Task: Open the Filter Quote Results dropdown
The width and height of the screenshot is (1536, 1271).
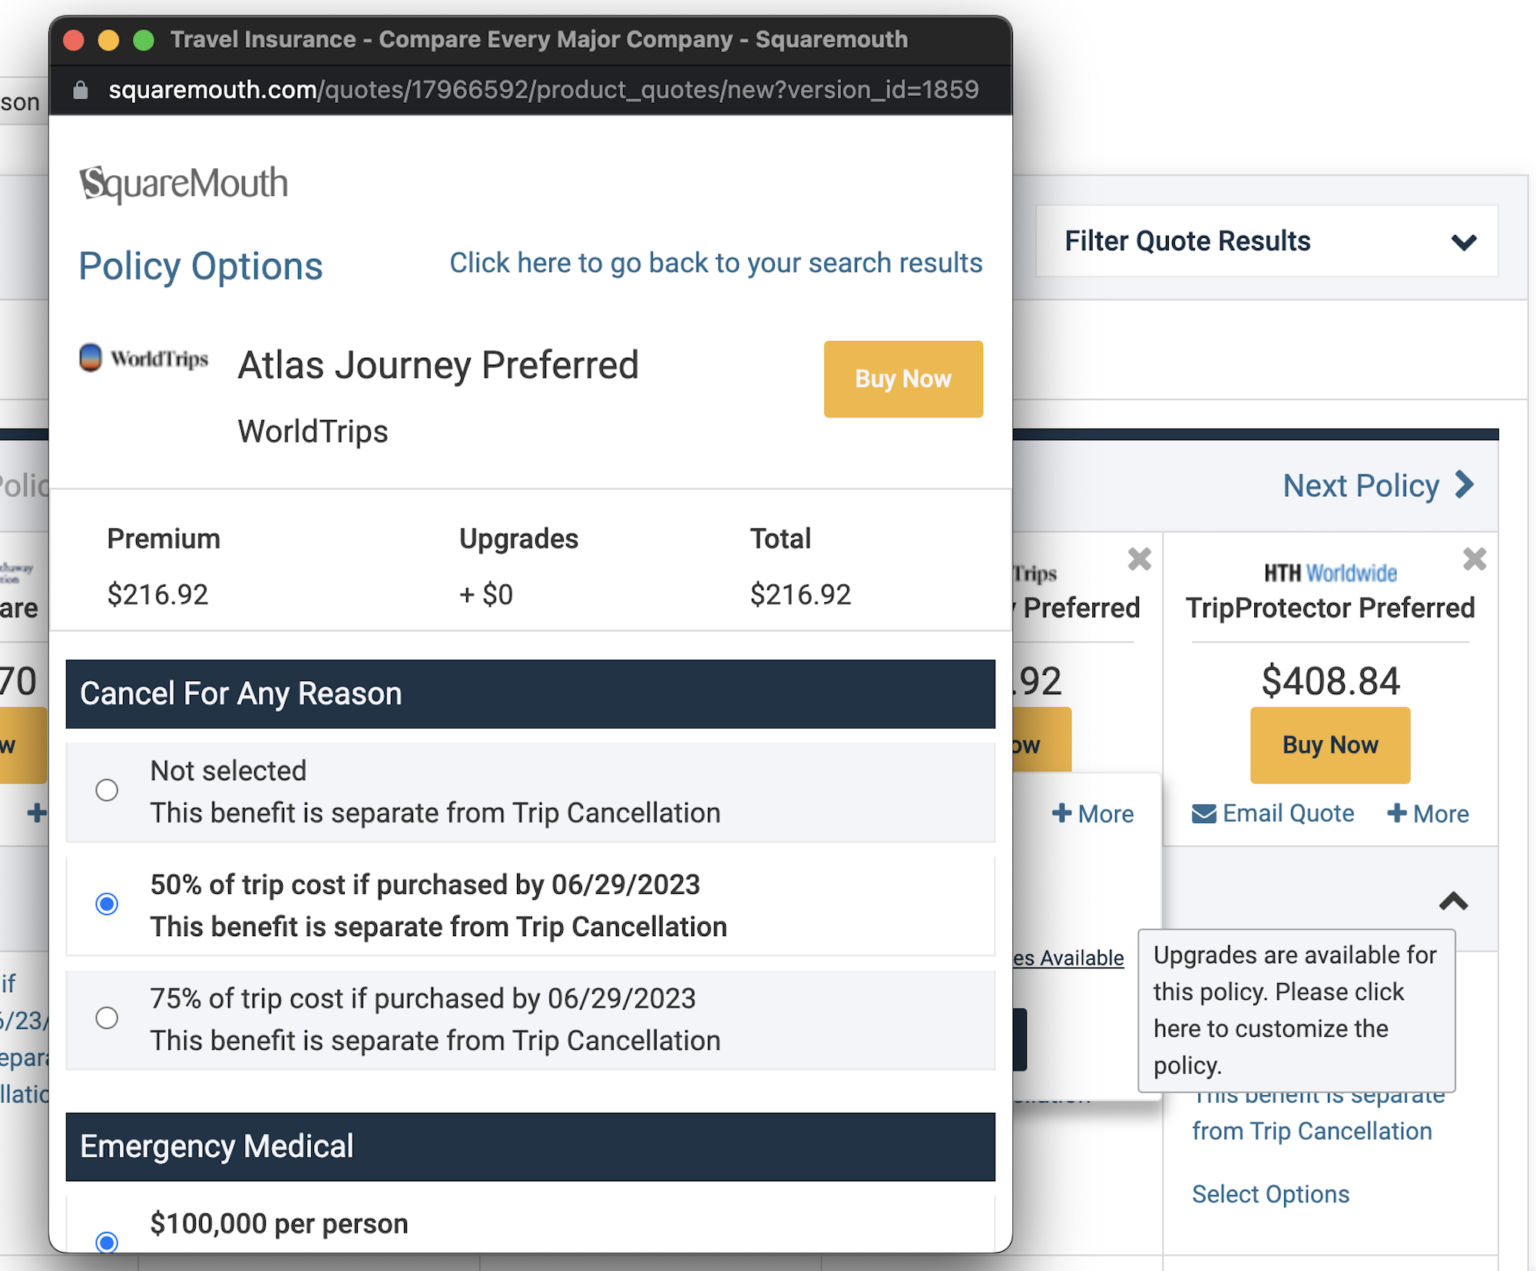Action: 1265,241
